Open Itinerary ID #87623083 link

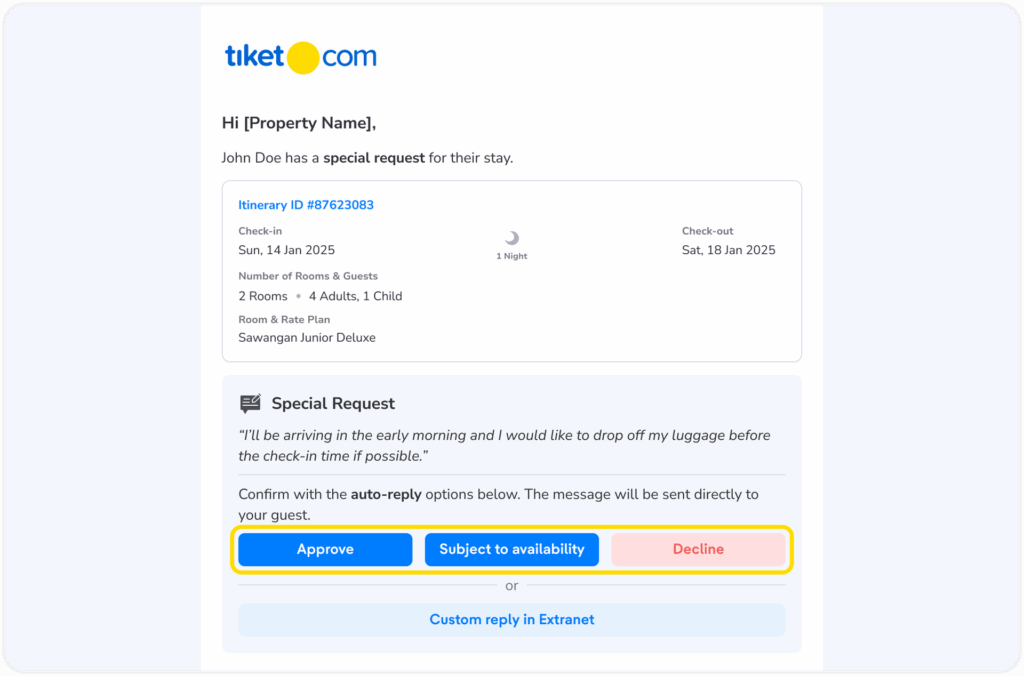tap(306, 205)
